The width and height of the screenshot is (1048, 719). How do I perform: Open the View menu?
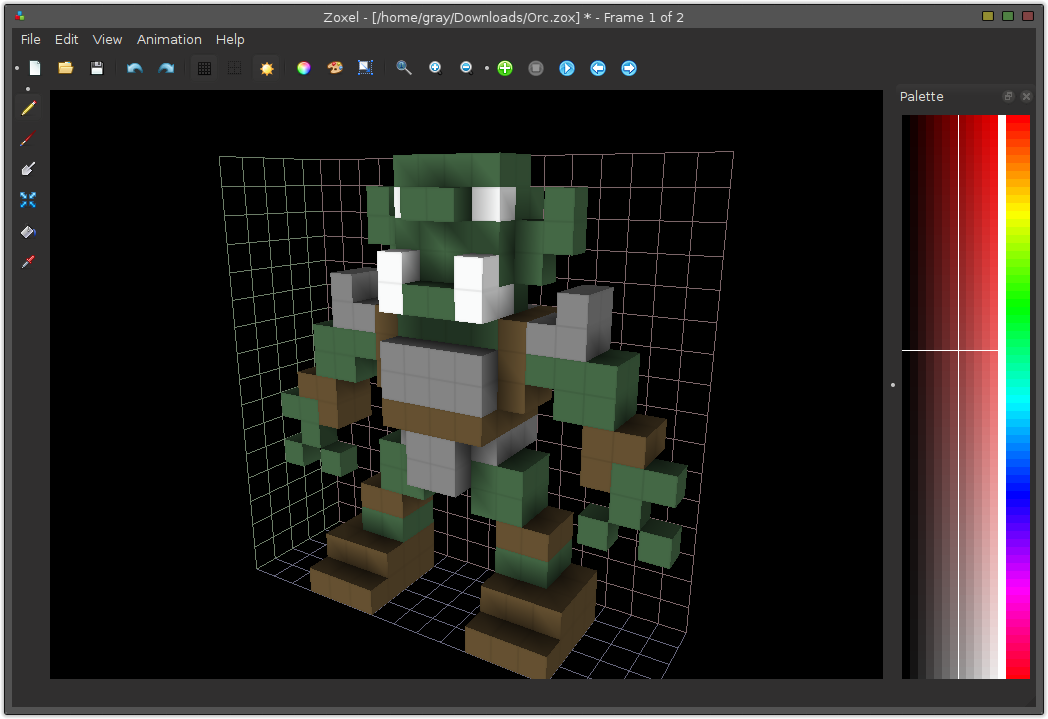click(x=107, y=39)
